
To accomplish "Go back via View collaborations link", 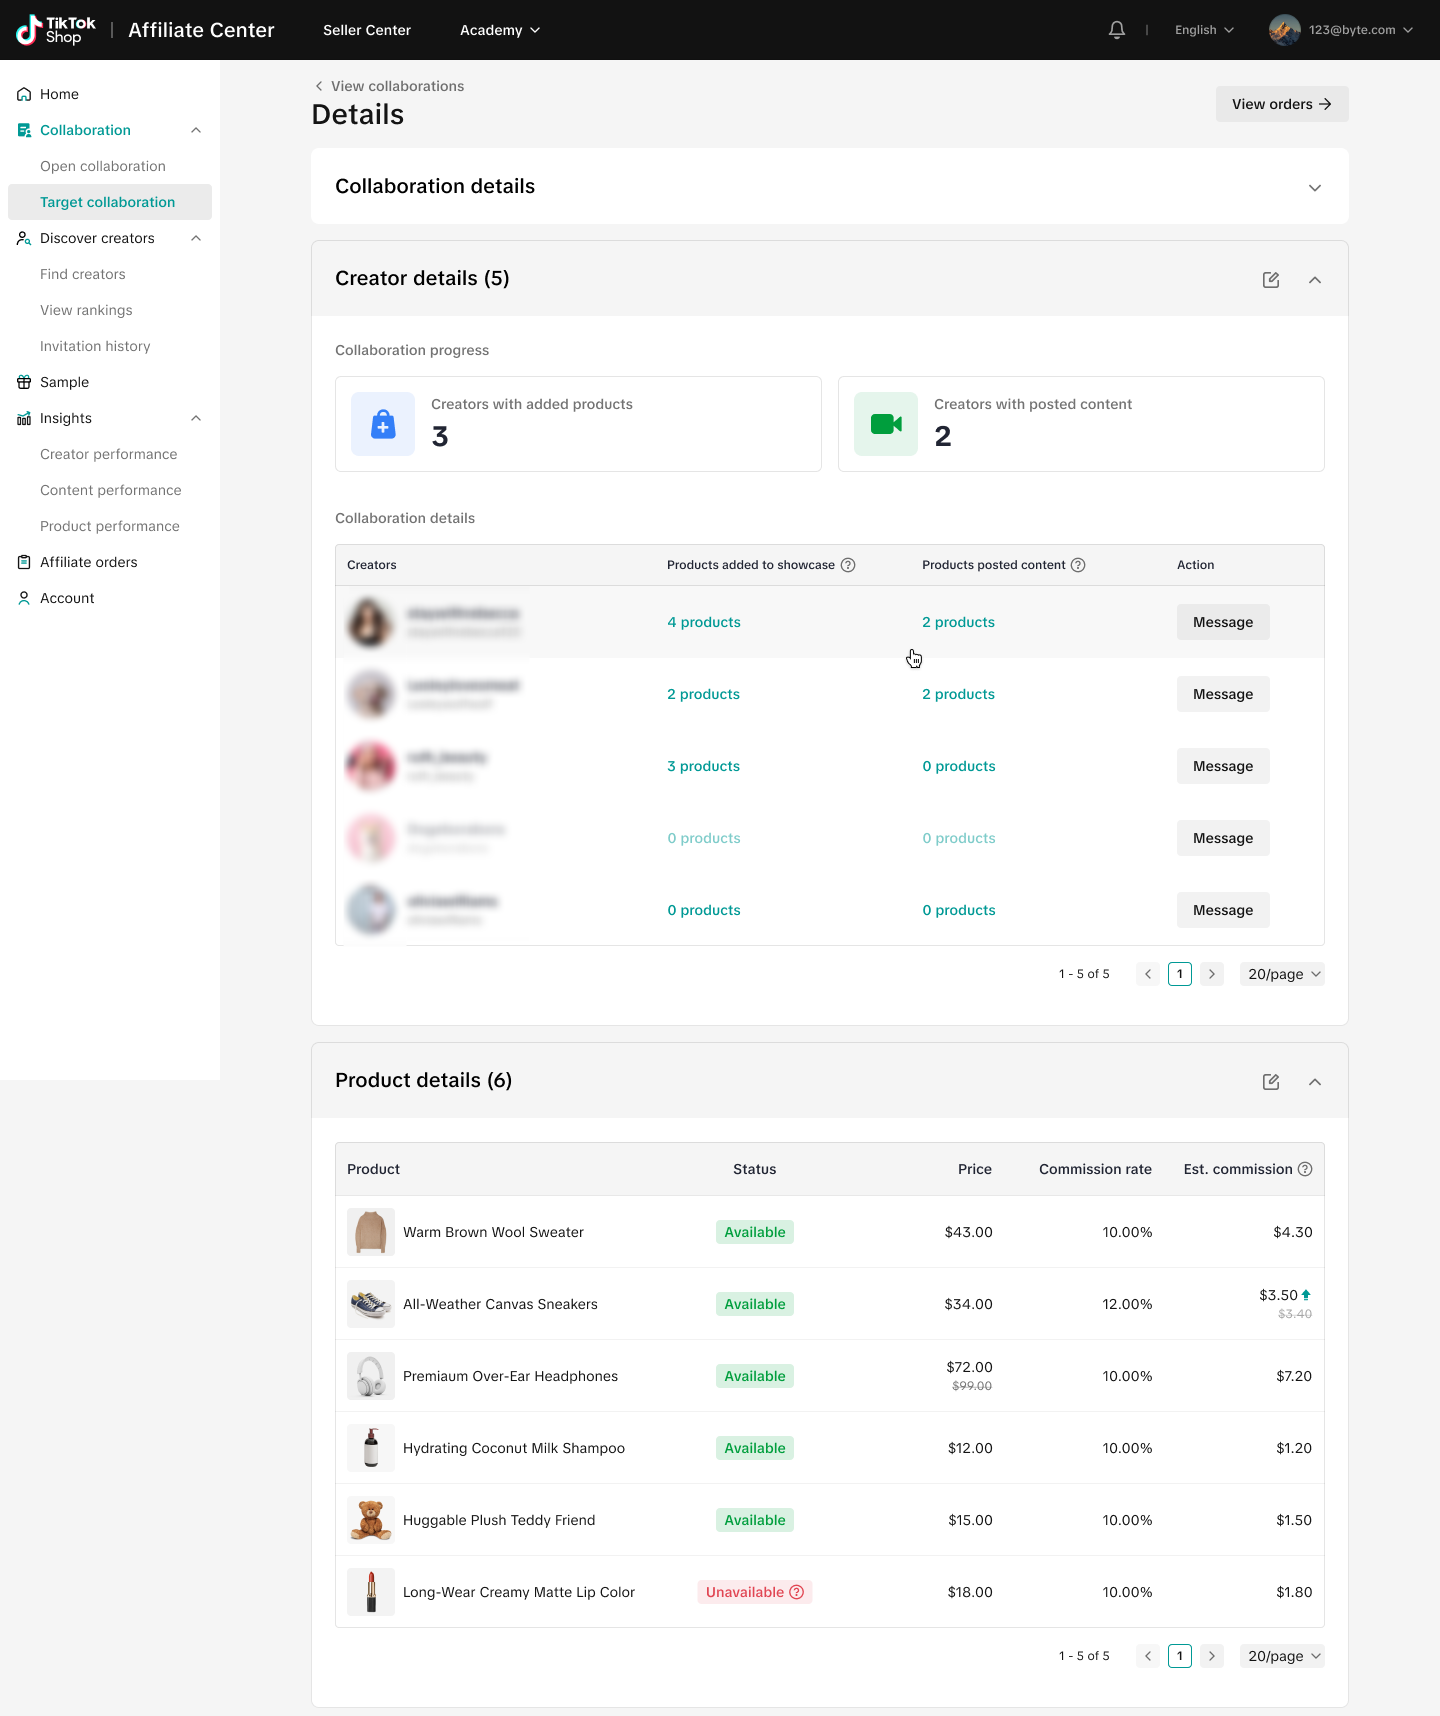I will click(389, 86).
